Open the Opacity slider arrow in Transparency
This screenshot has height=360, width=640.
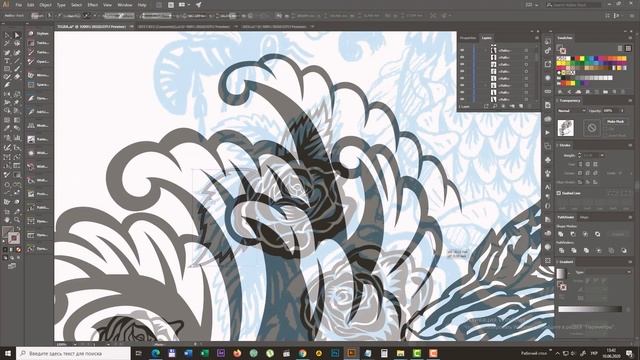(x=622, y=111)
